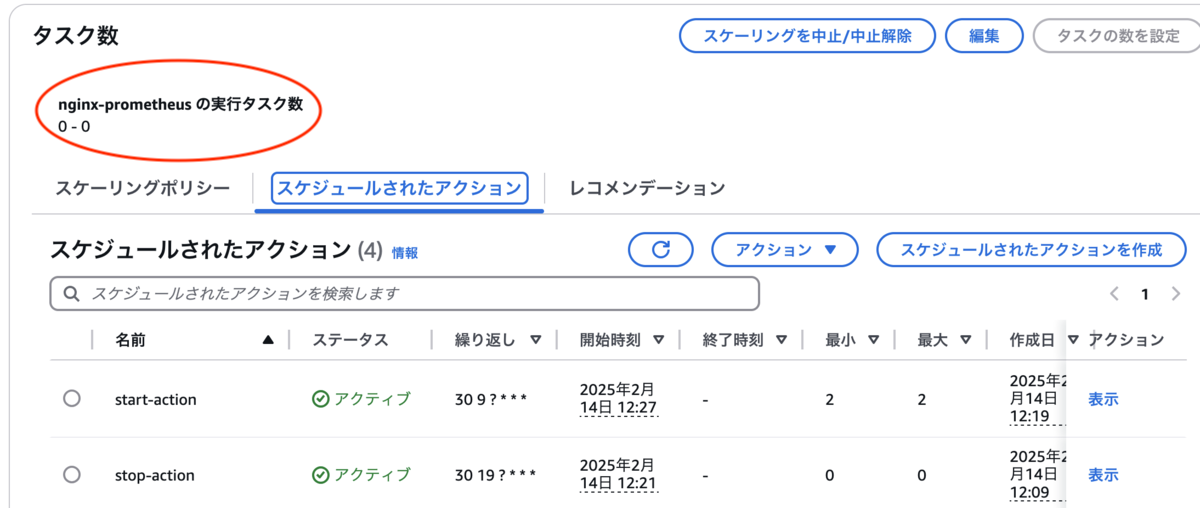This screenshot has width=1200, height=508.
Task: Click the 最大 column sort arrow
Action: [x=965, y=340]
